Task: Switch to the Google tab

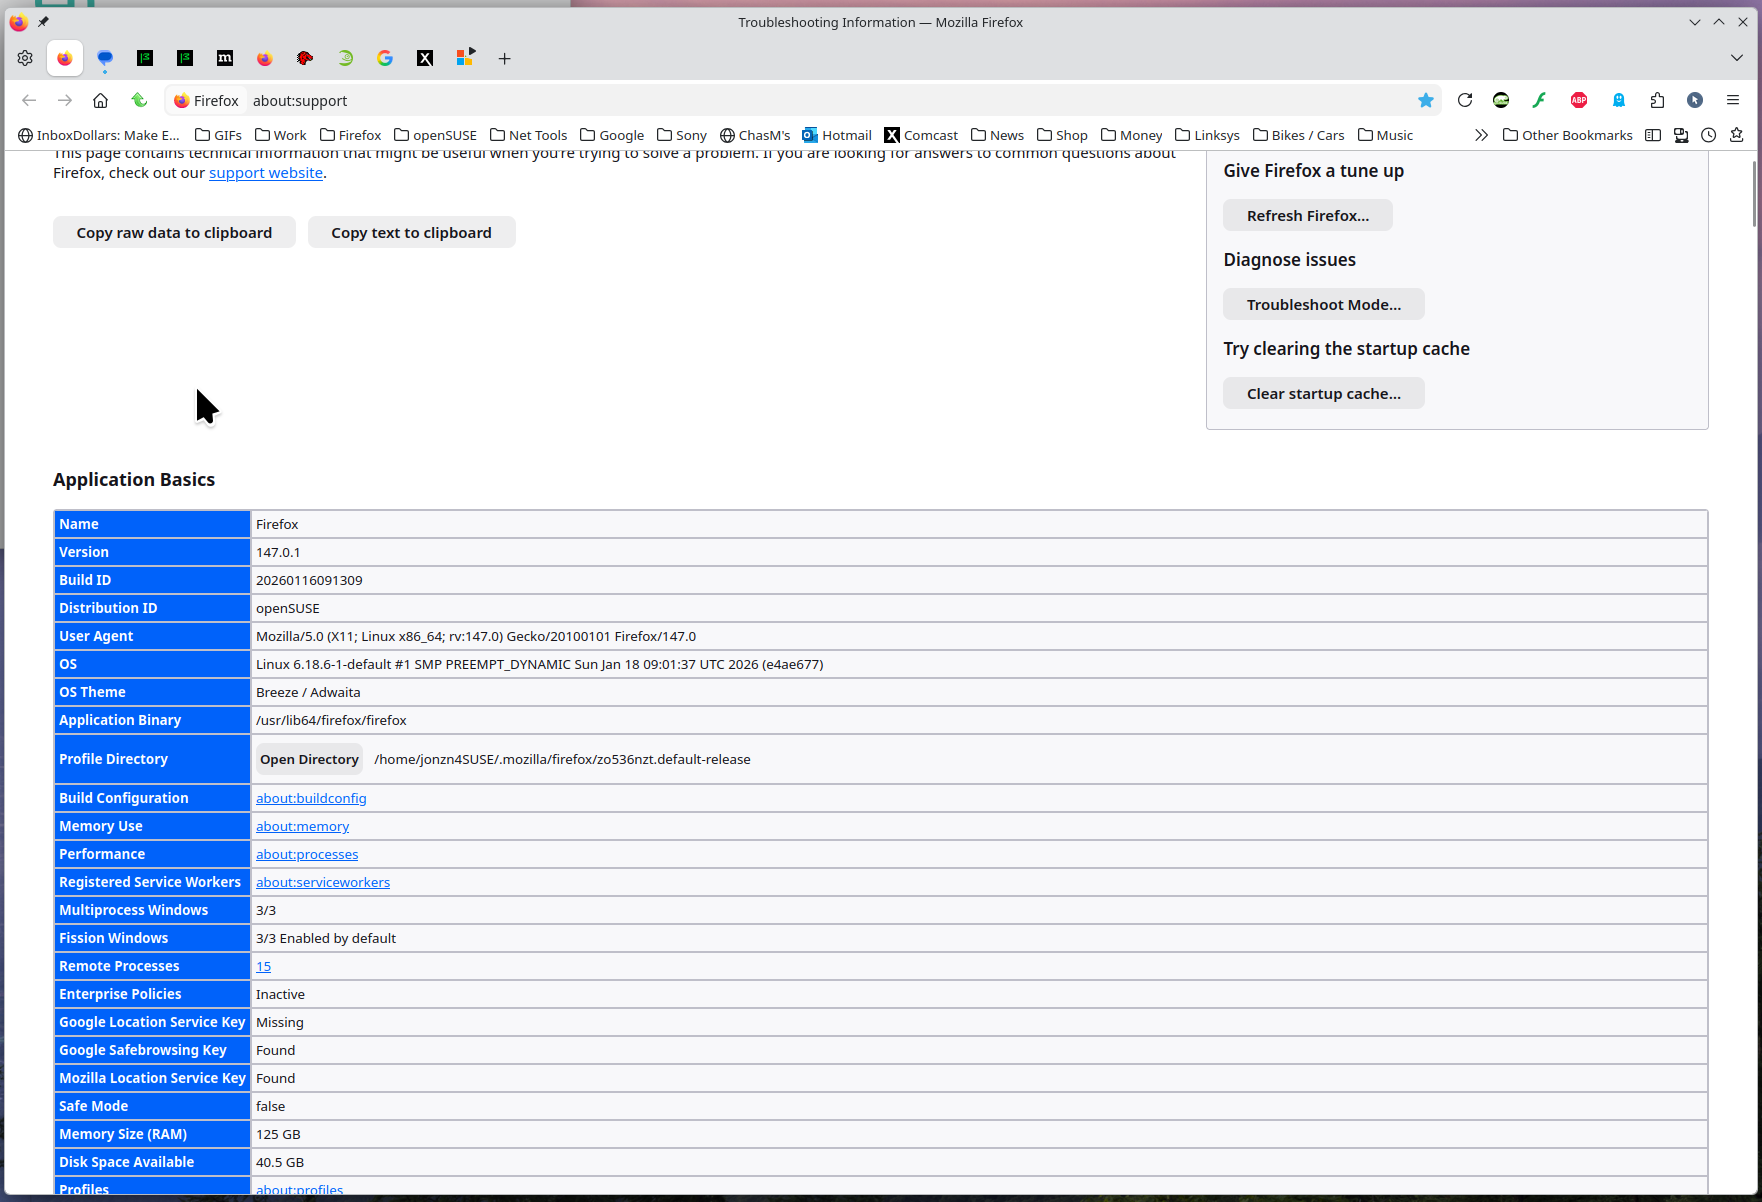Action: [385, 59]
